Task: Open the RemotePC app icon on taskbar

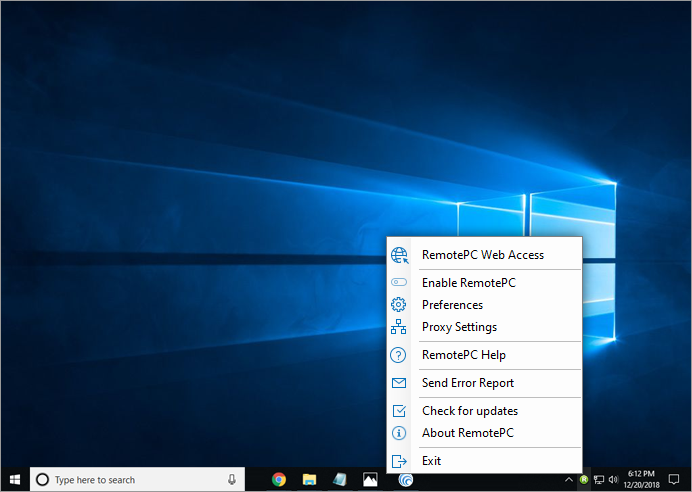Action: tap(405, 479)
